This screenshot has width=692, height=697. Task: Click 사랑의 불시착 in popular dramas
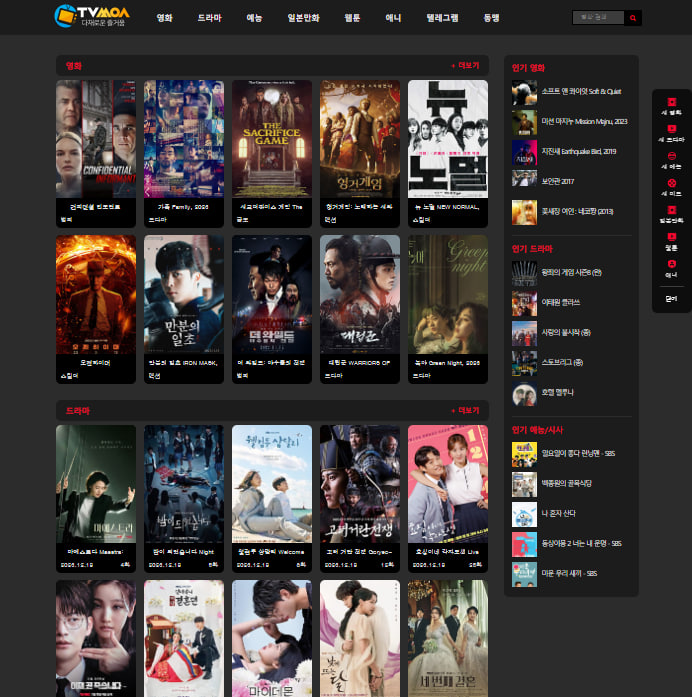click(565, 332)
